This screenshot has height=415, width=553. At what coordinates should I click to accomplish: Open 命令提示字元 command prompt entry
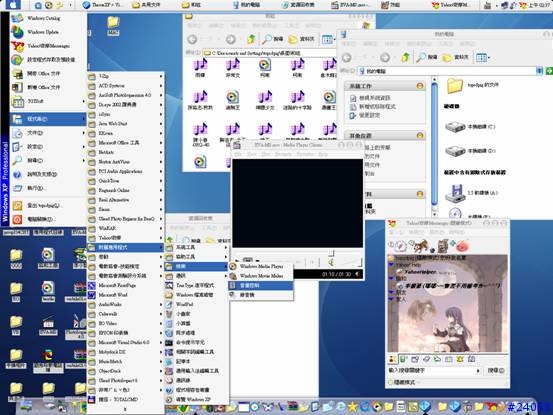coord(196,342)
